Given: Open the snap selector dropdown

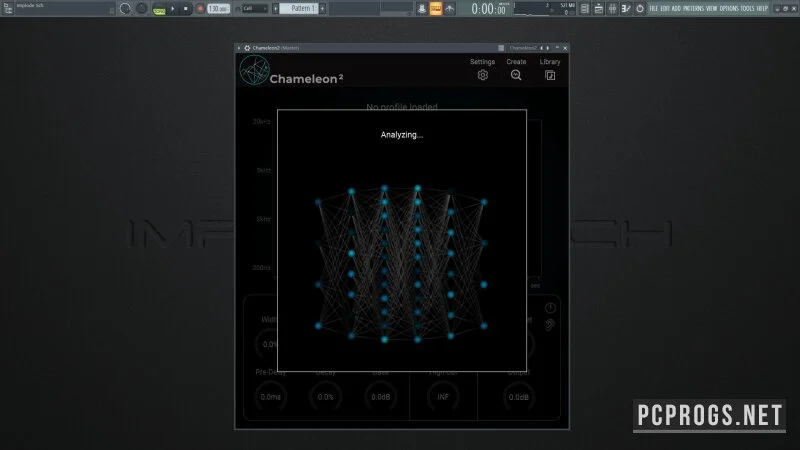Looking at the screenshot, I should (254, 9).
